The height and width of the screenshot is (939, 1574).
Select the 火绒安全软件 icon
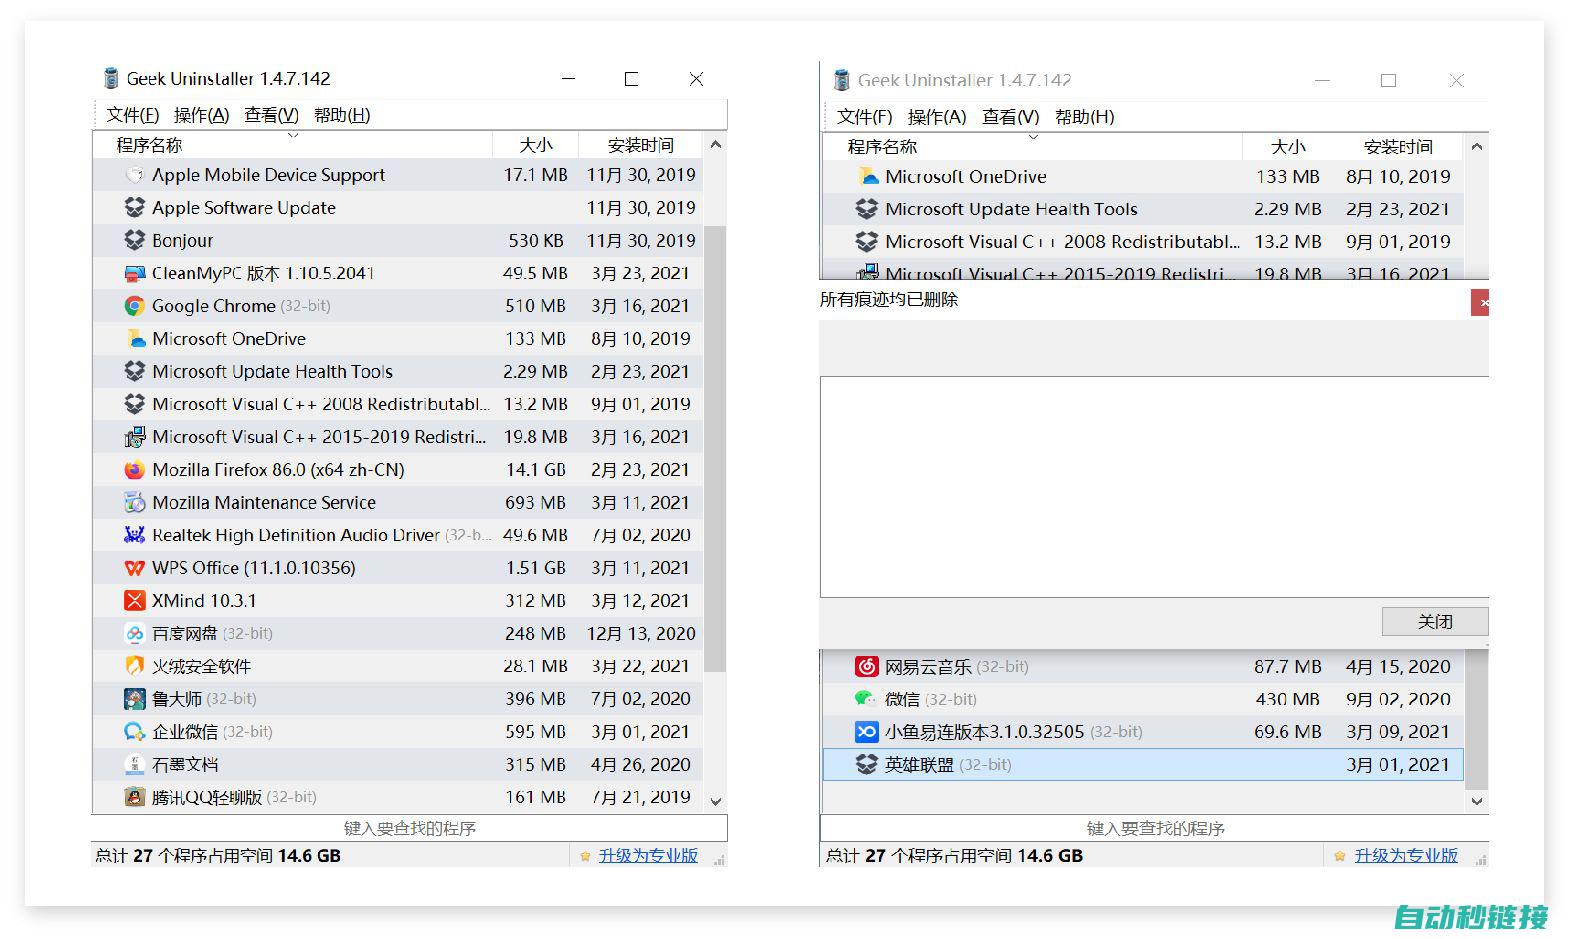[x=134, y=666]
